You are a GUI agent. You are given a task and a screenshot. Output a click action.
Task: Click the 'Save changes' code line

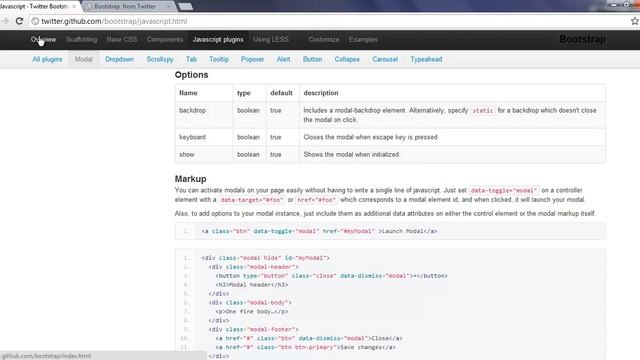tap(306, 347)
